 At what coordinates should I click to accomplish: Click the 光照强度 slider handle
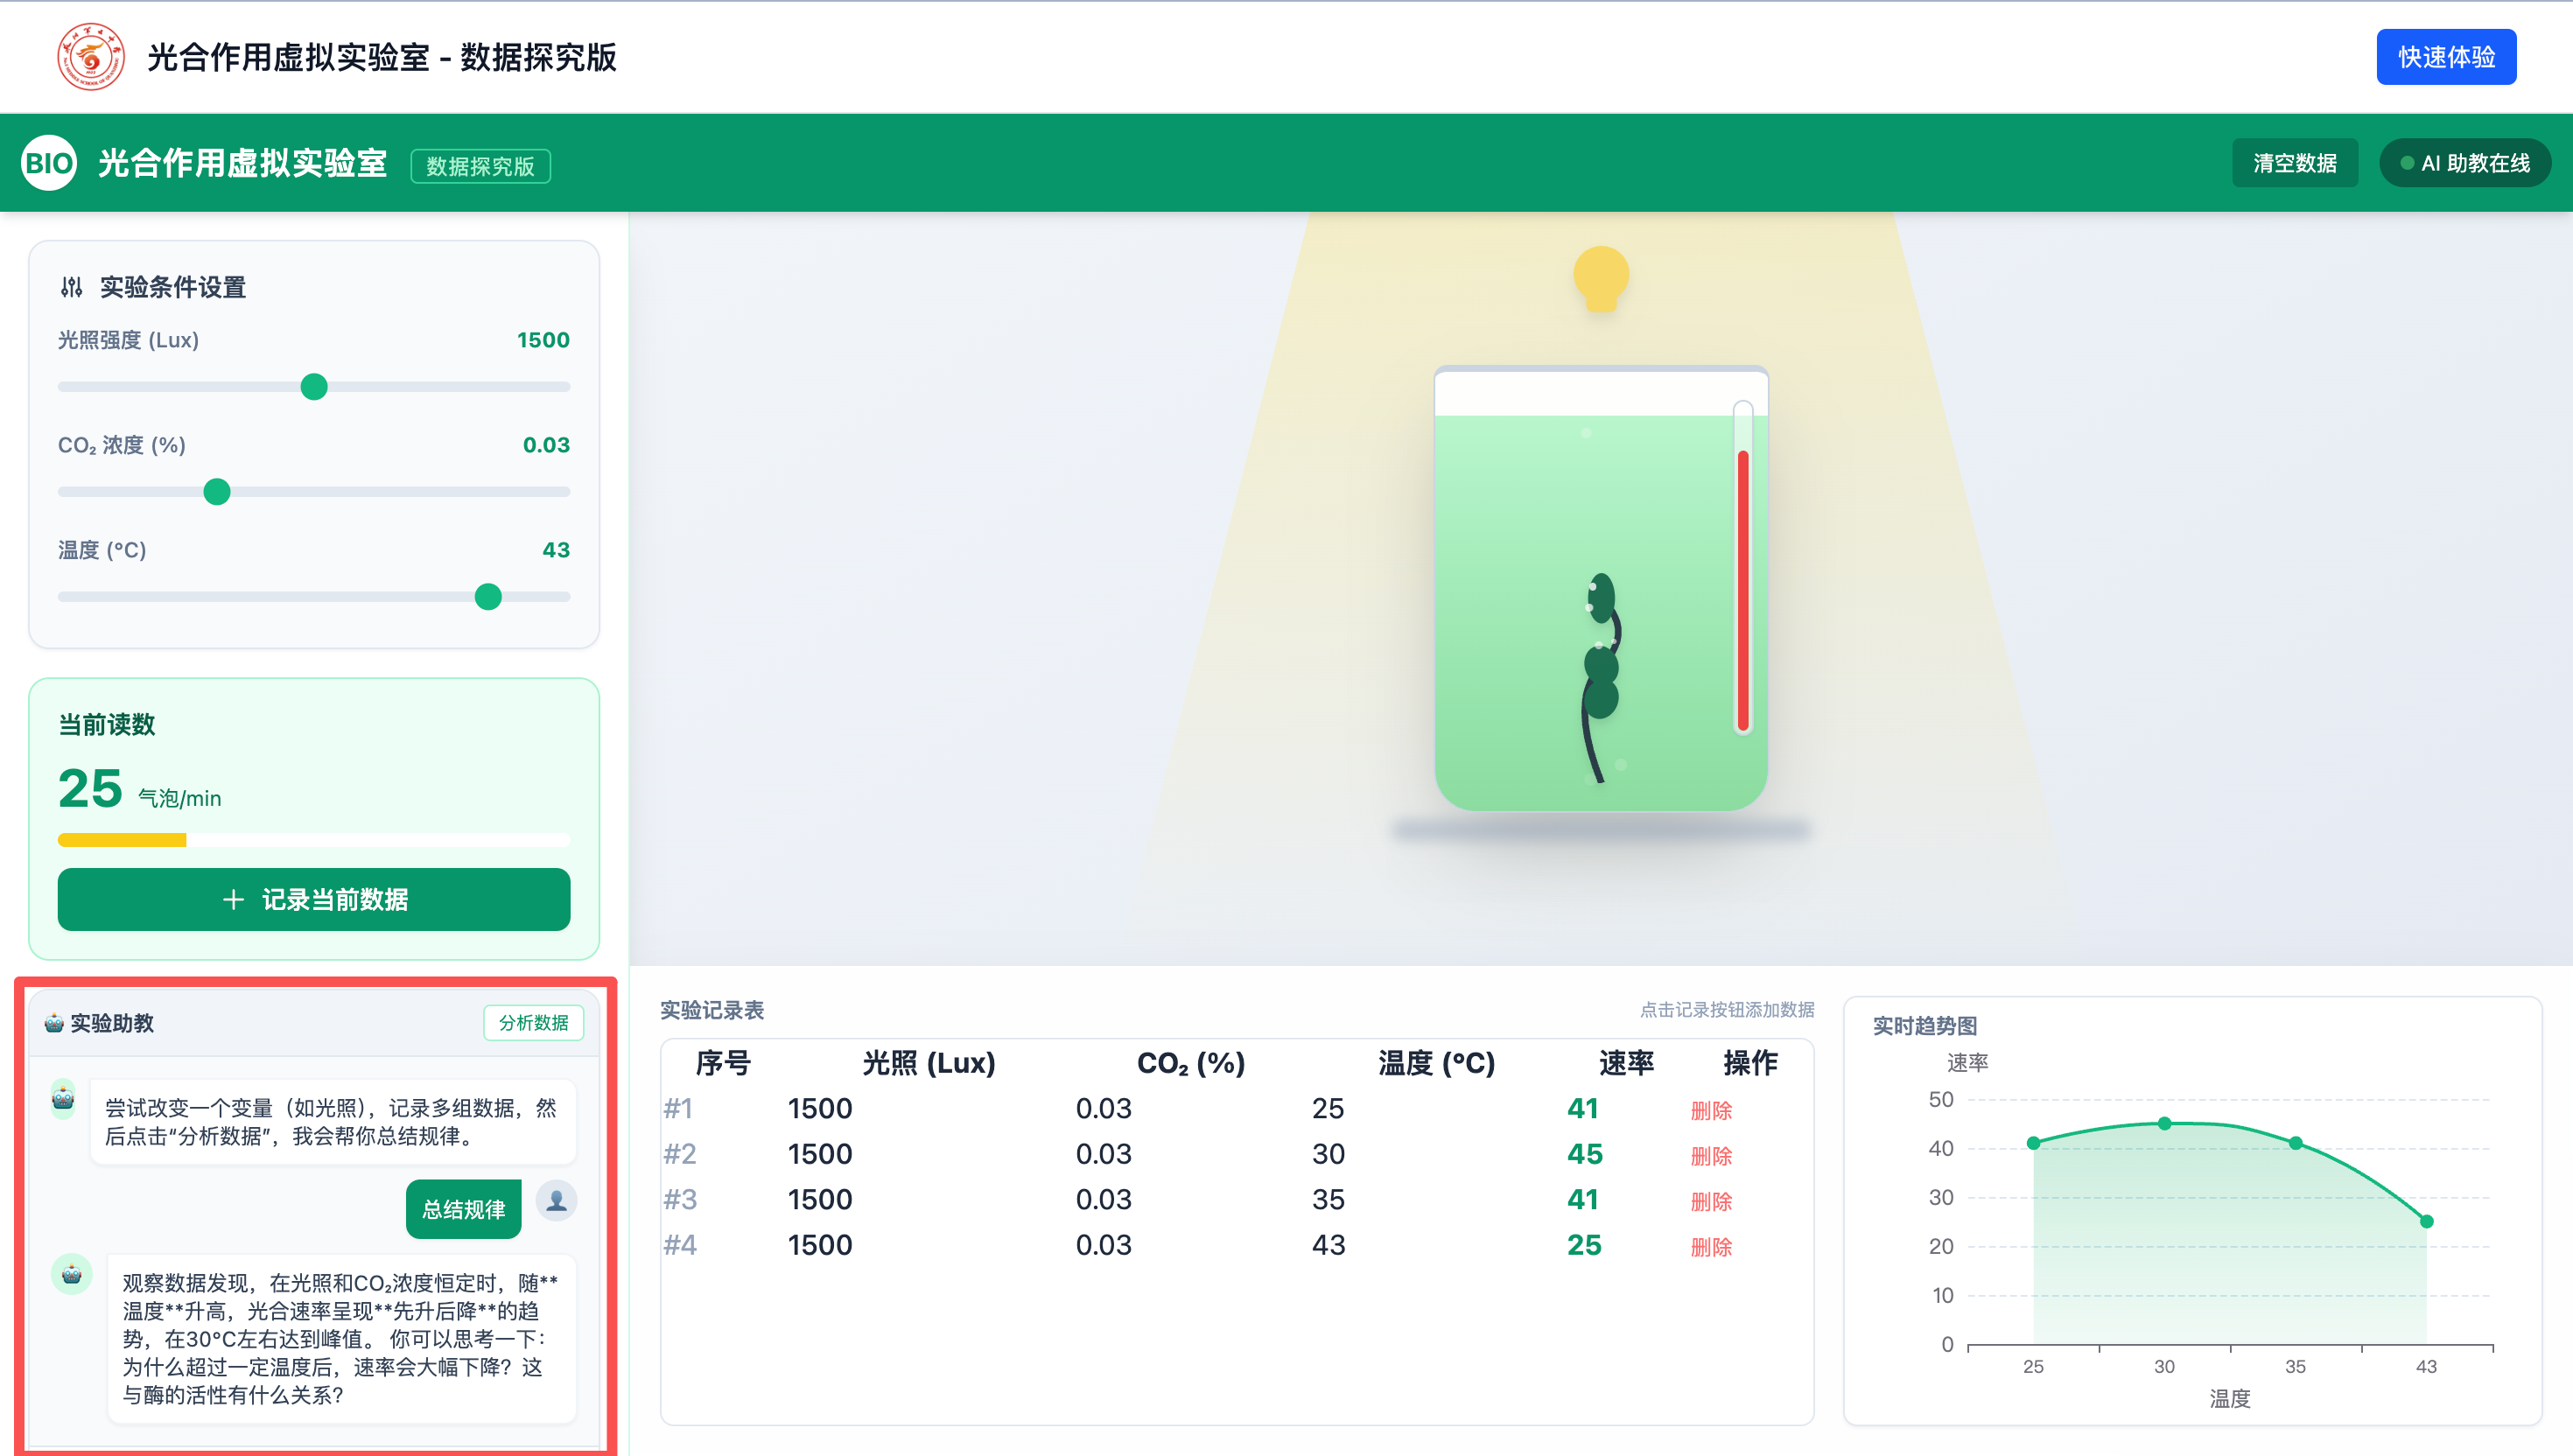(x=314, y=387)
